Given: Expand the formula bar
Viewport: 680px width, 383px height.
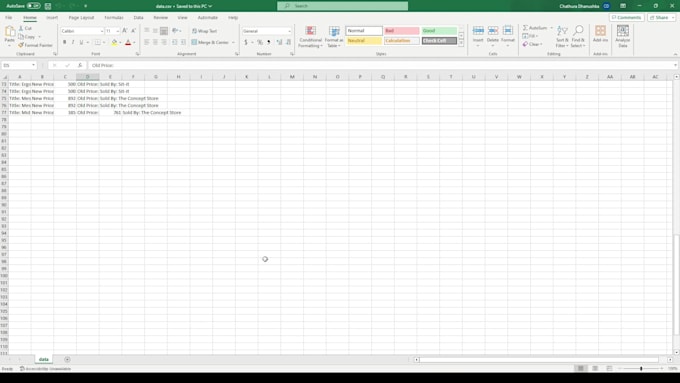Looking at the screenshot, I should [x=675, y=65].
